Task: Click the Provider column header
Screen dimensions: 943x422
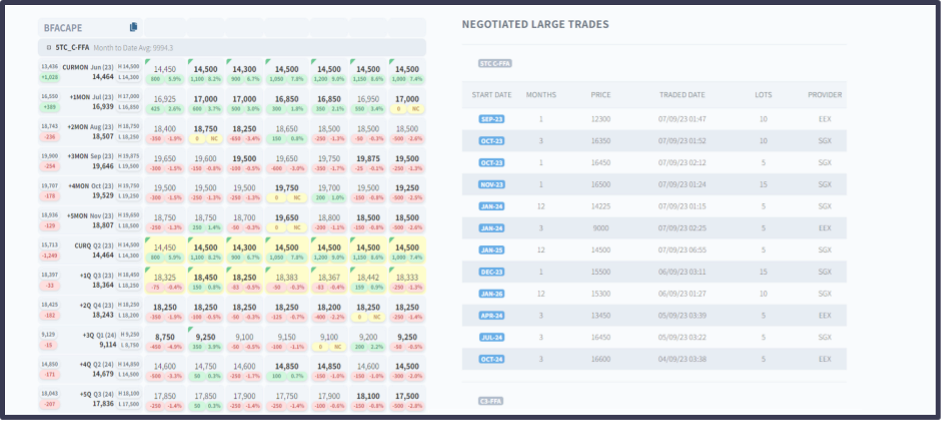Action: pyautogui.click(x=824, y=95)
